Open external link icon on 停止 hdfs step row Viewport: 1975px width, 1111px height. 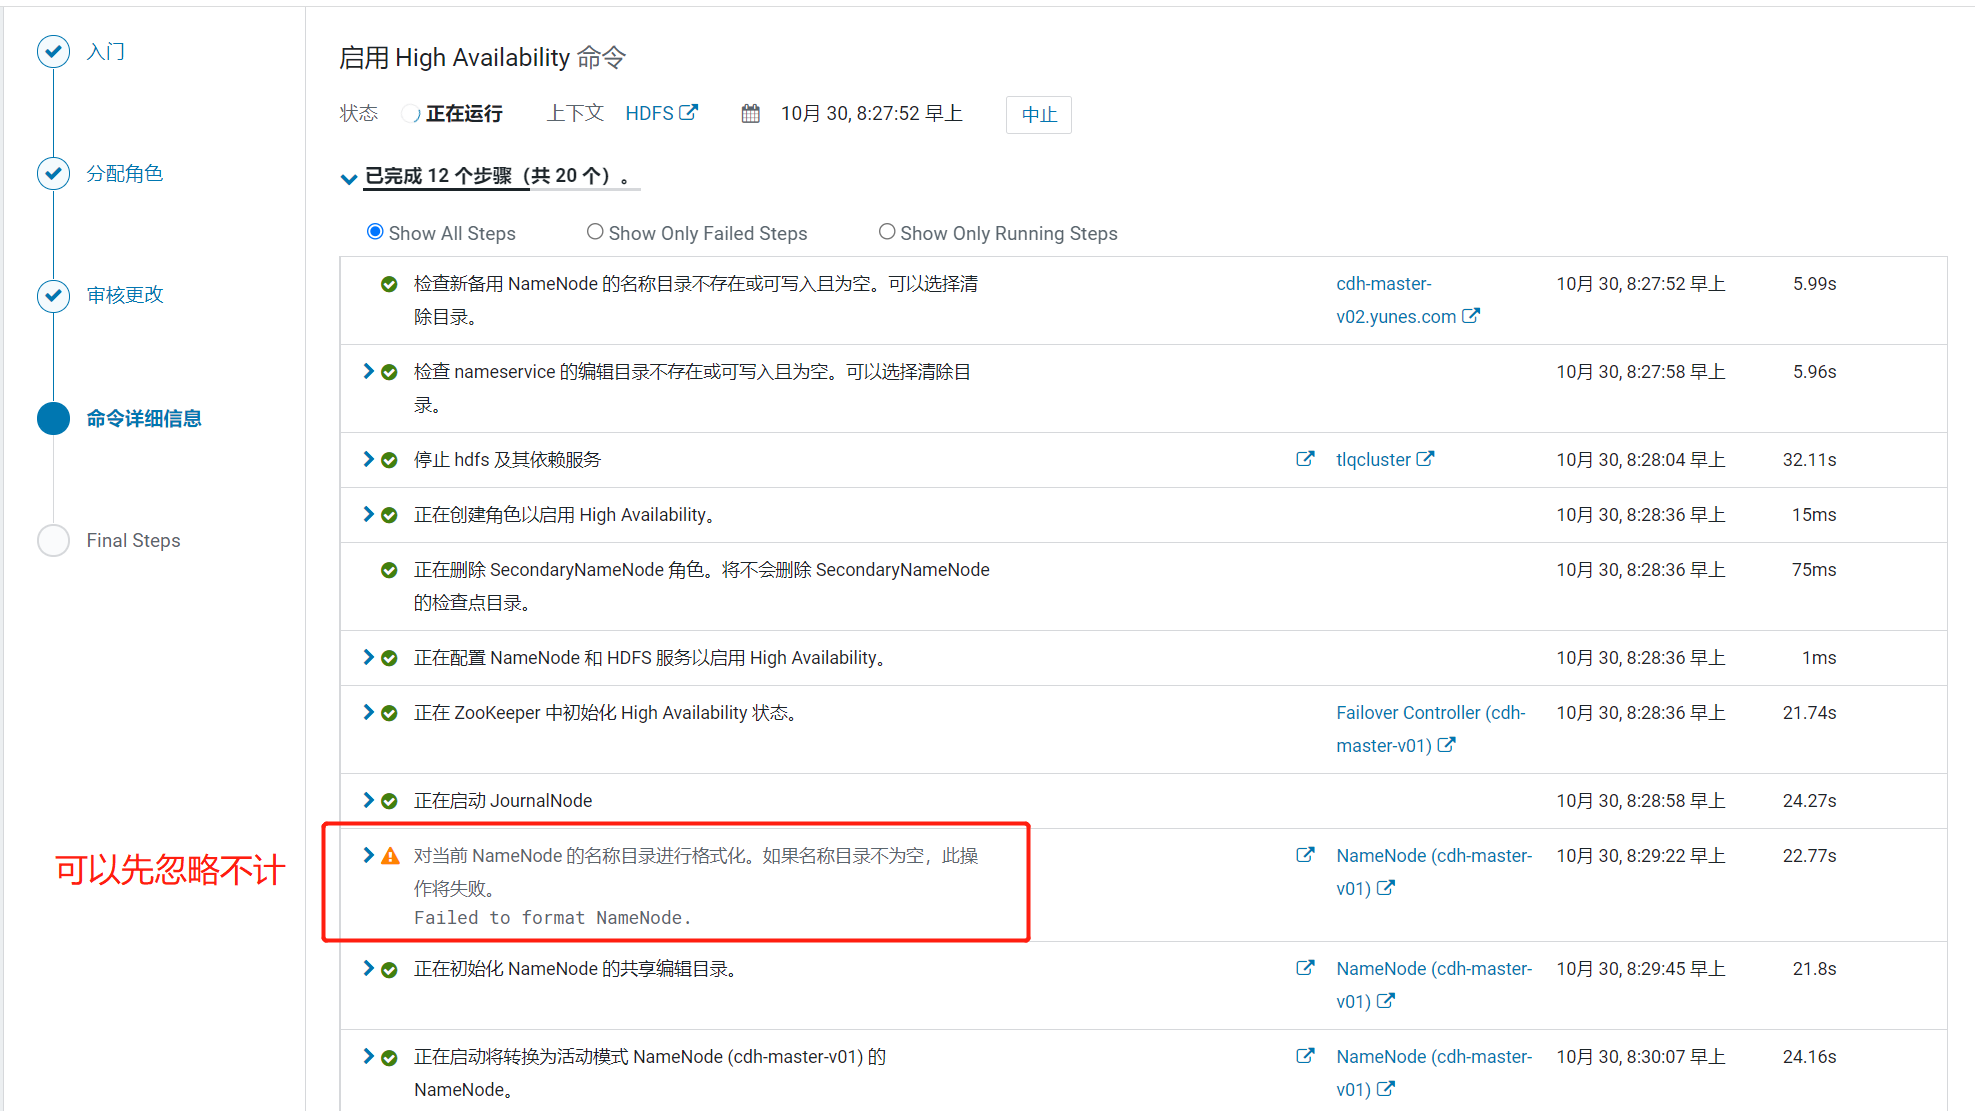[x=1305, y=459]
